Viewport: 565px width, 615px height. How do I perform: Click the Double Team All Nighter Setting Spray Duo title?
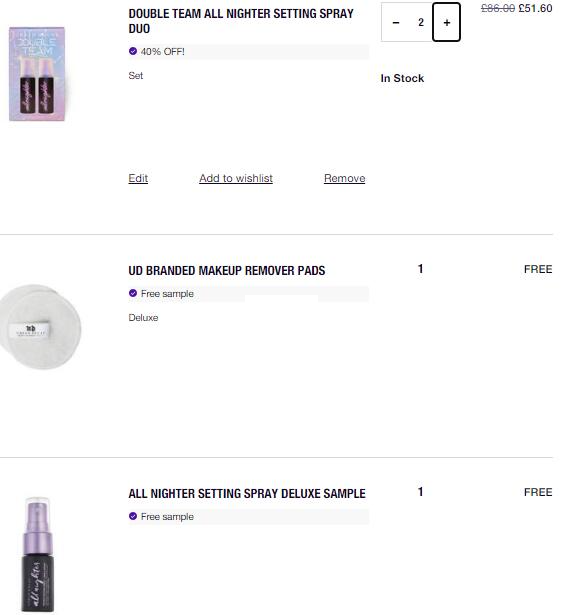[x=241, y=21]
